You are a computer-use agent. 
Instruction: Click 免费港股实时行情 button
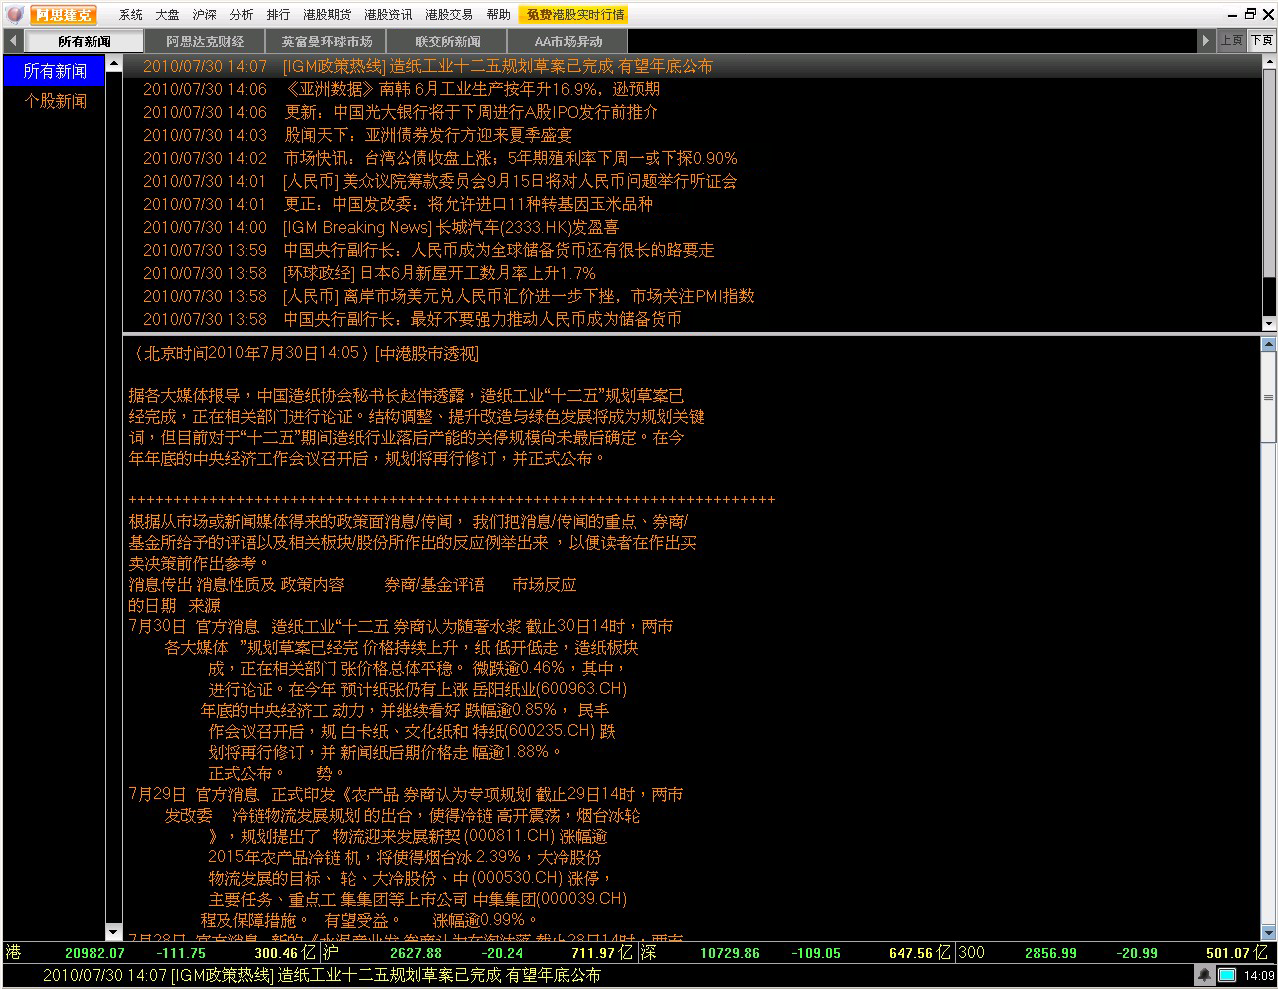pos(575,14)
